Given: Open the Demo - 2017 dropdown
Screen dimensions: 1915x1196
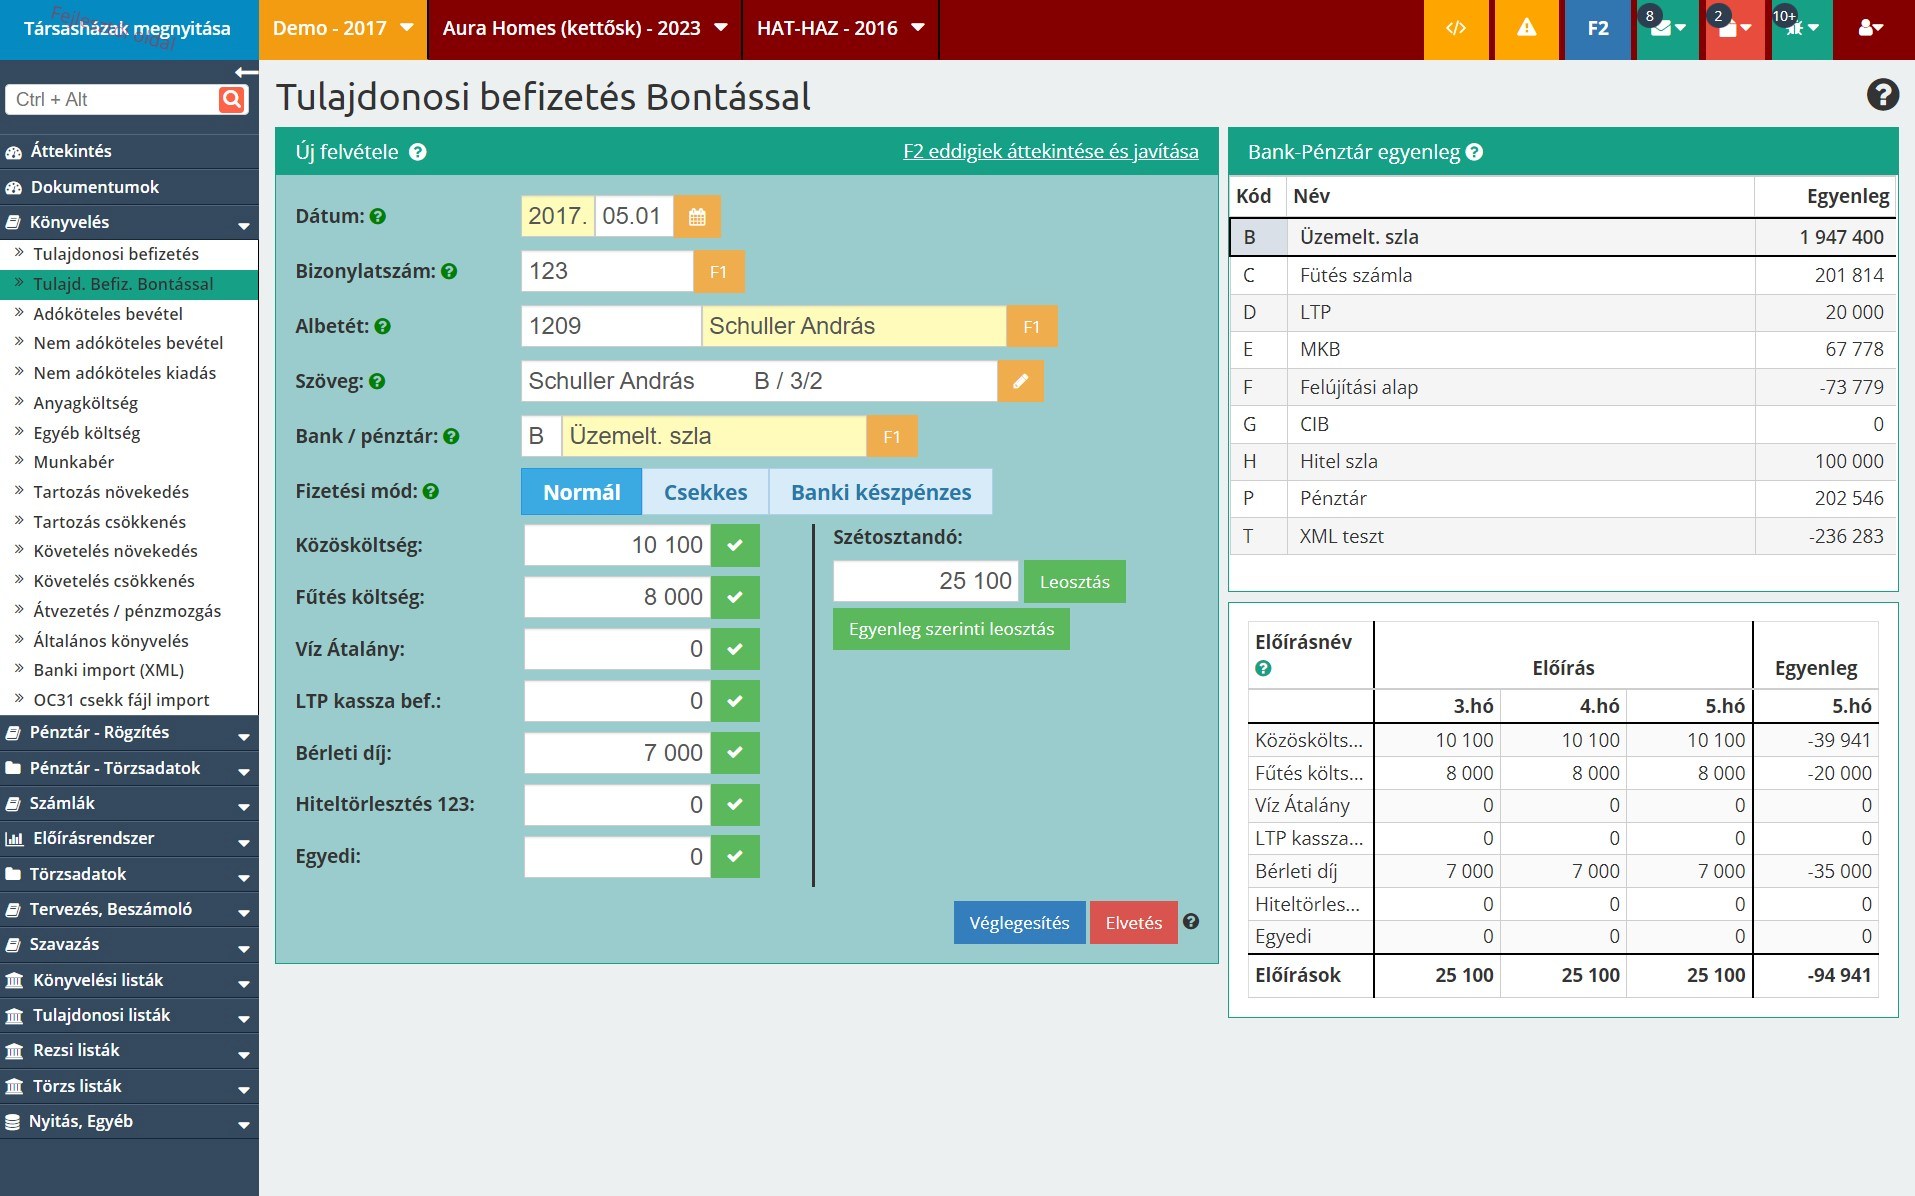Looking at the screenshot, I should coord(342,28).
